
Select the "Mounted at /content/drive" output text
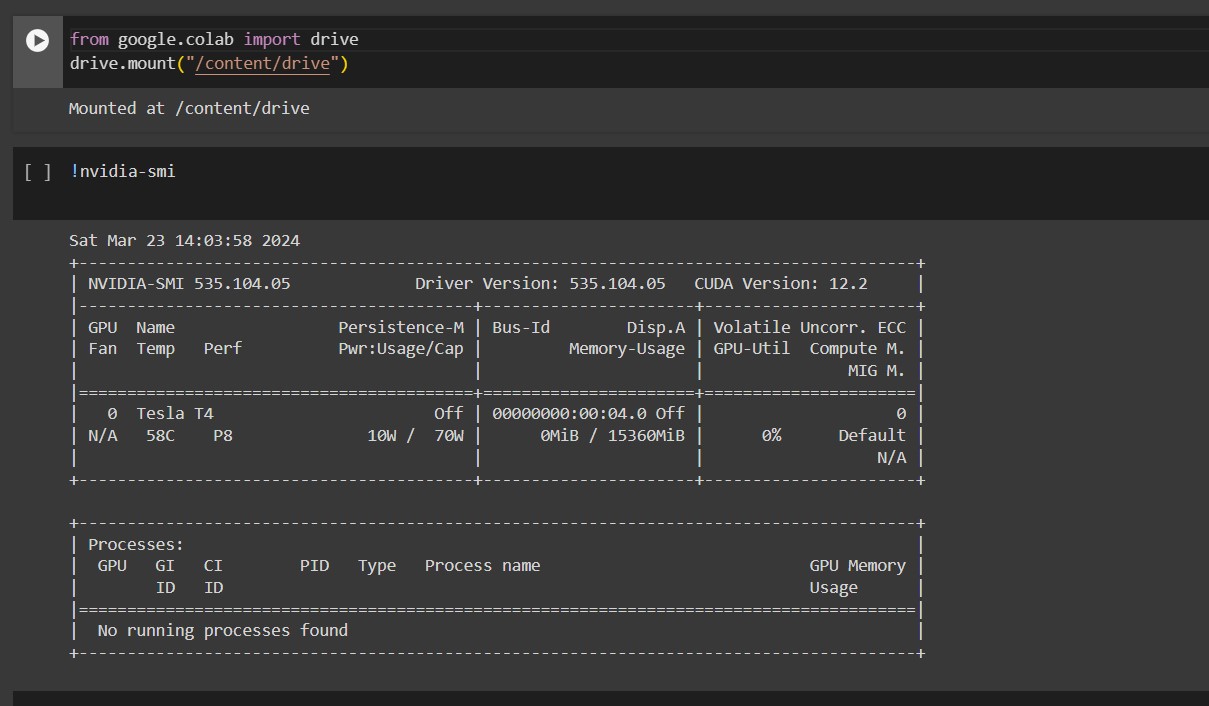tap(188, 108)
